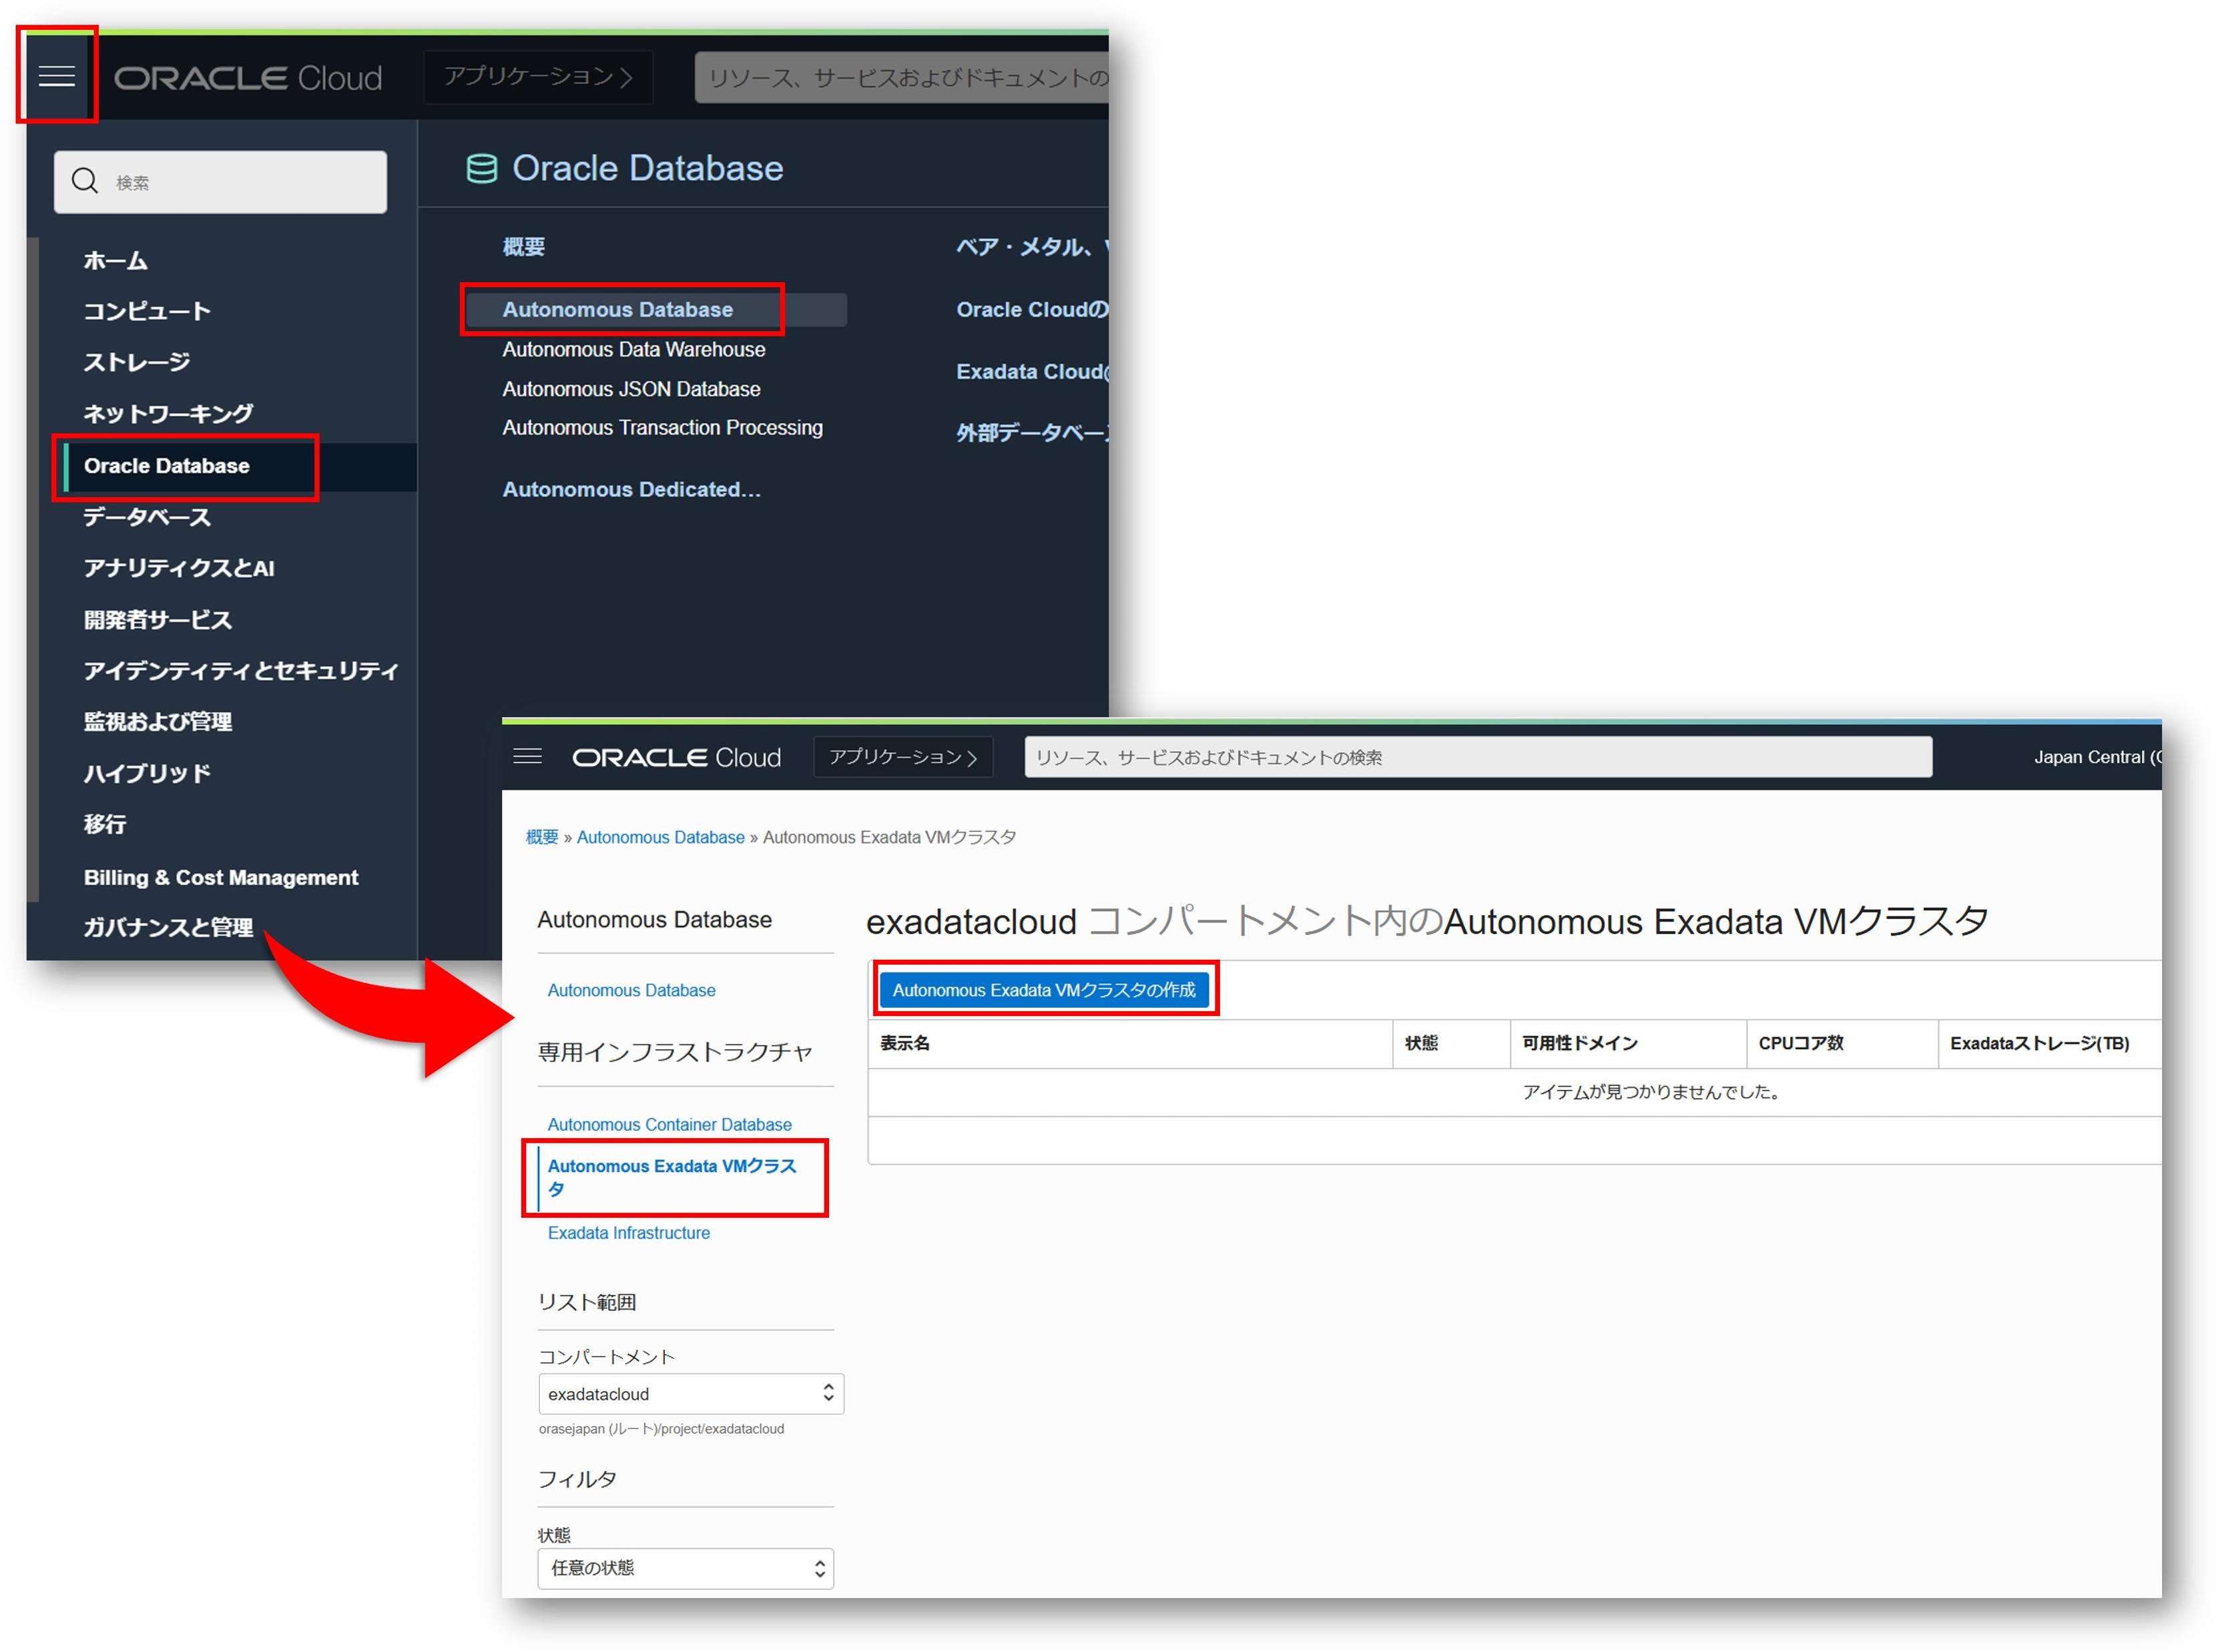Image resolution: width=2216 pixels, height=1652 pixels.
Task: Open the 状態 filter dropdown
Action: click(x=685, y=1569)
